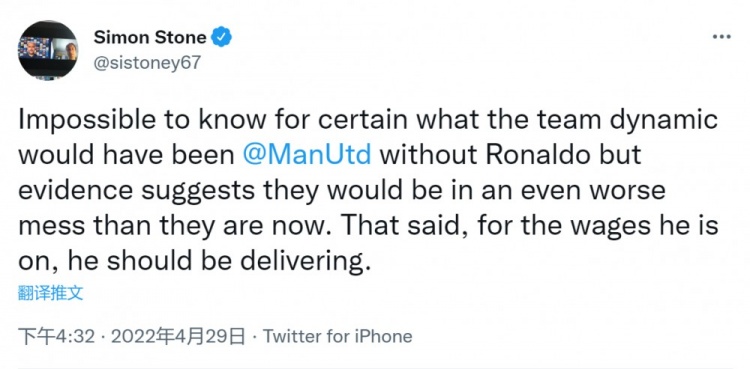Click the 2022年4月29日 date

coord(178,336)
